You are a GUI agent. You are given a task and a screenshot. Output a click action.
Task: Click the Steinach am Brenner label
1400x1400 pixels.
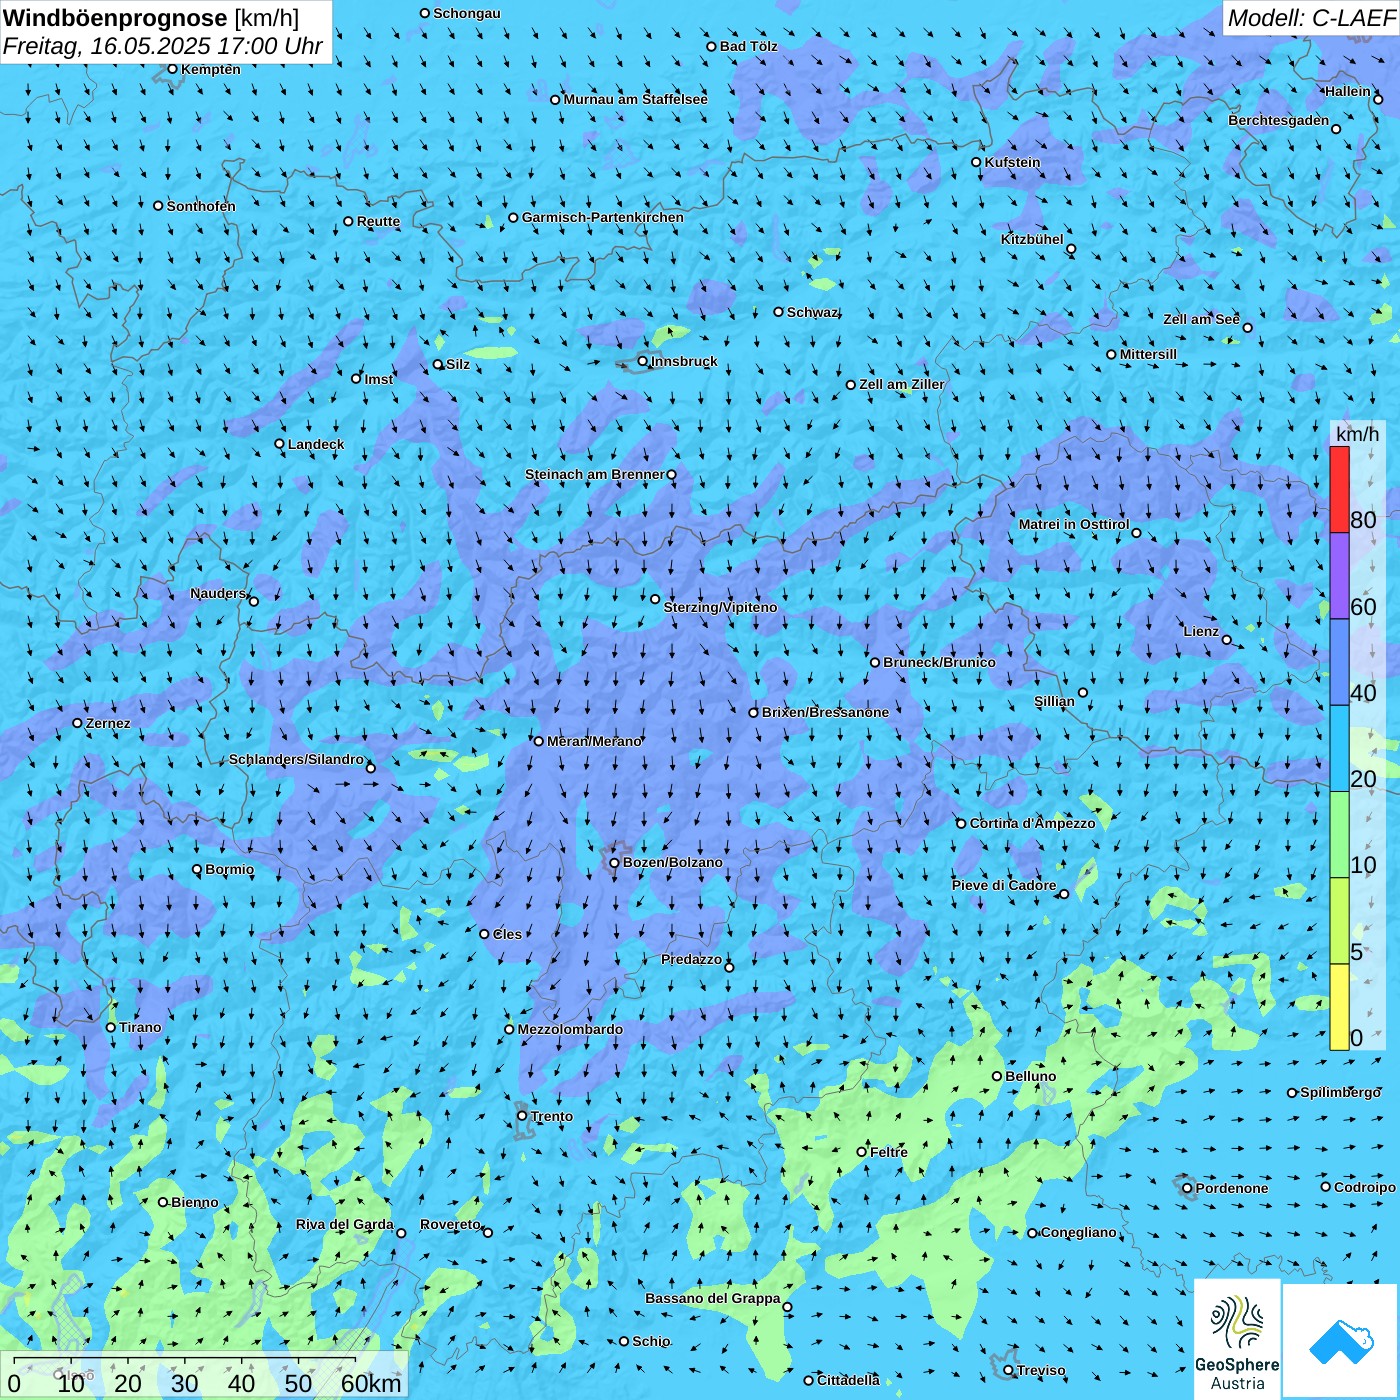coord(595,474)
